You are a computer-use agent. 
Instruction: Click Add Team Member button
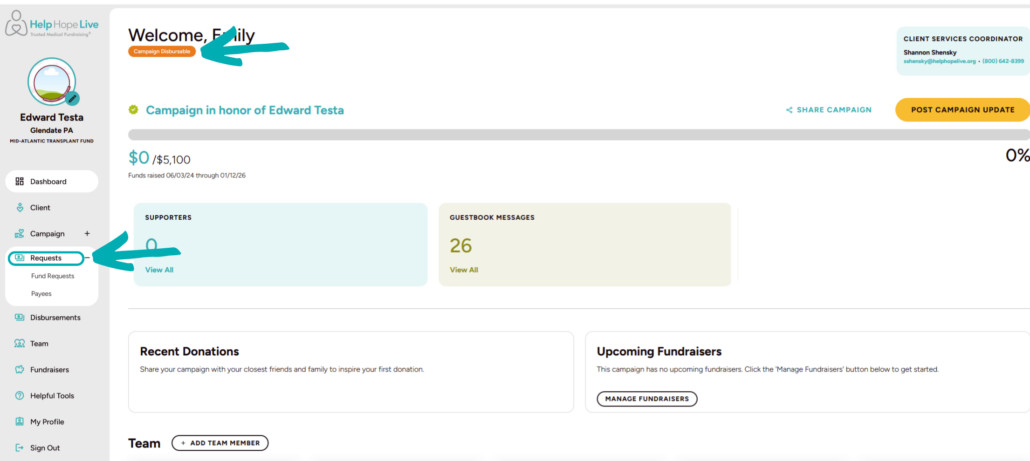(x=220, y=443)
